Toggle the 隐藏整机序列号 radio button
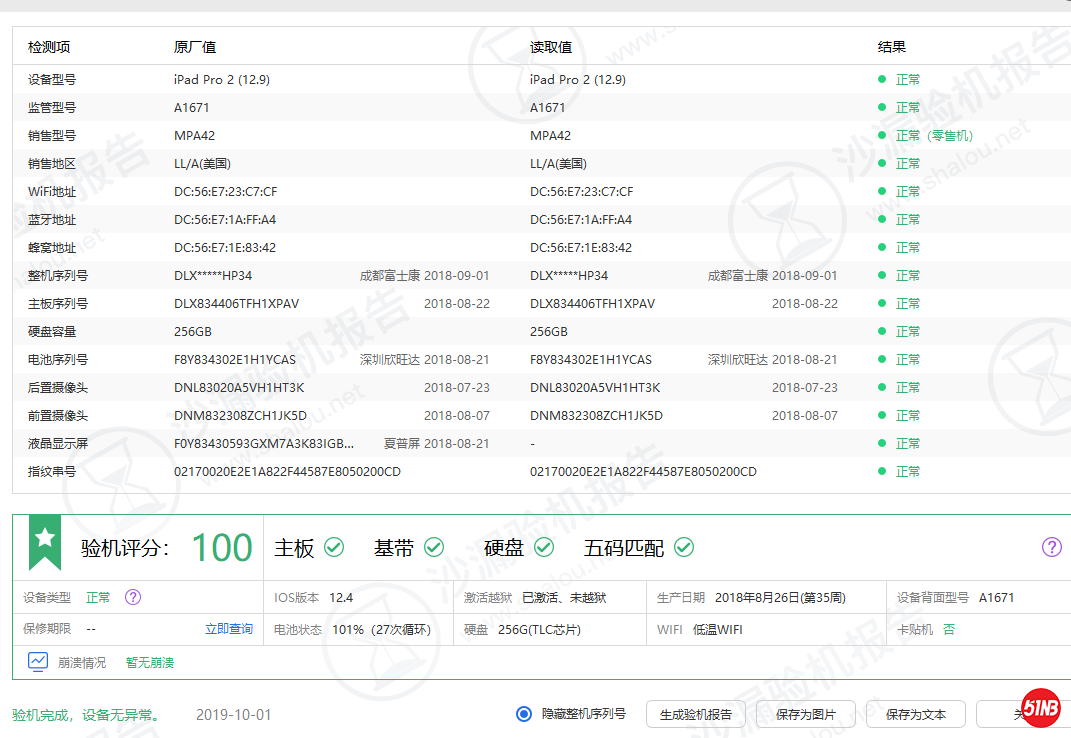 (524, 714)
